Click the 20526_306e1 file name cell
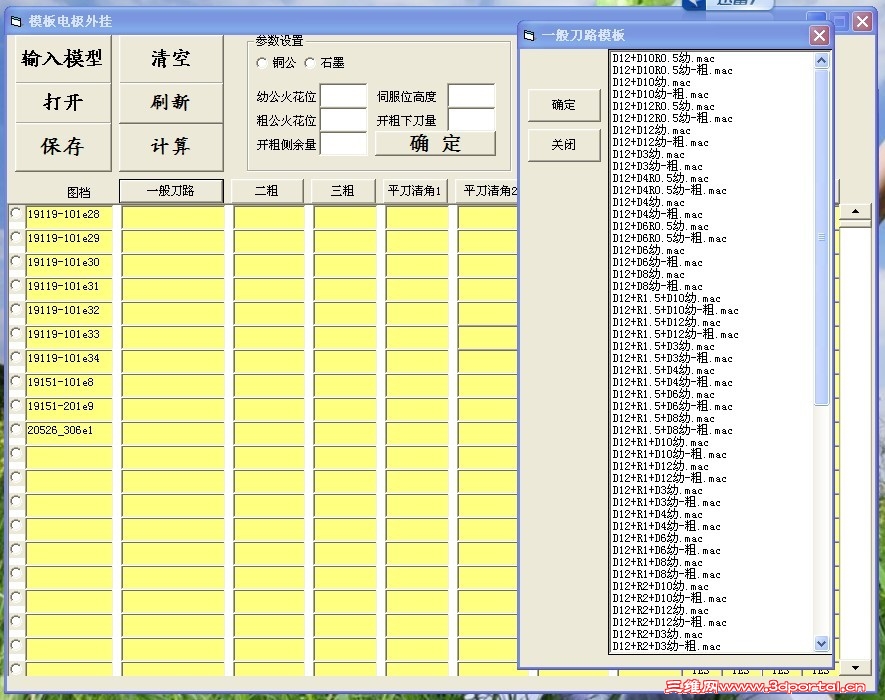This screenshot has width=885, height=700. click(x=69, y=433)
